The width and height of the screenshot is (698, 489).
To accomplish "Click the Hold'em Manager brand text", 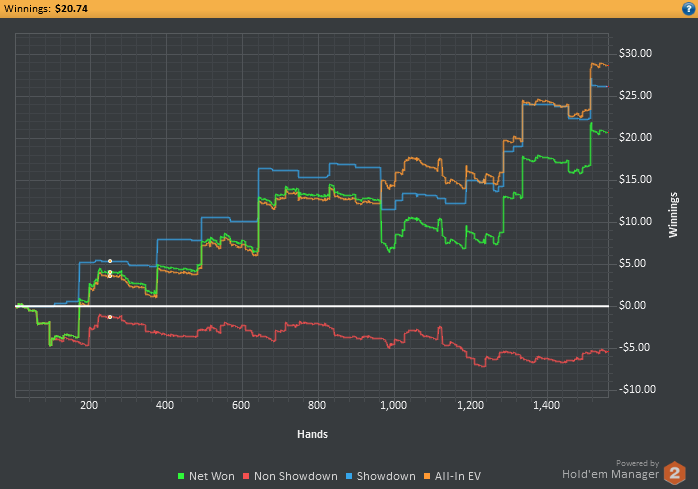I will 610,474.
